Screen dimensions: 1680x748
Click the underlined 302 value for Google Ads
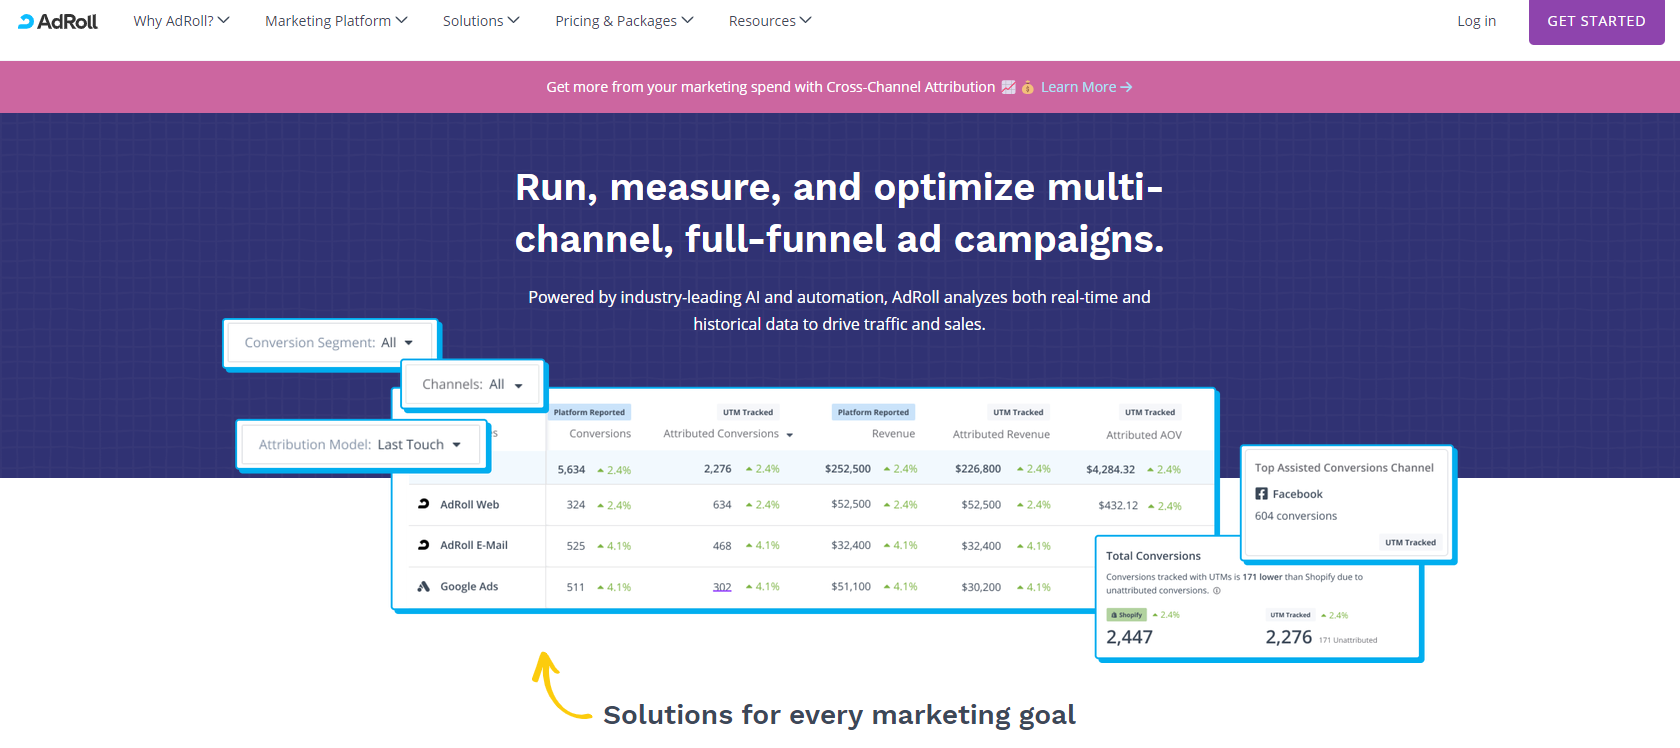pyautogui.click(x=722, y=587)
